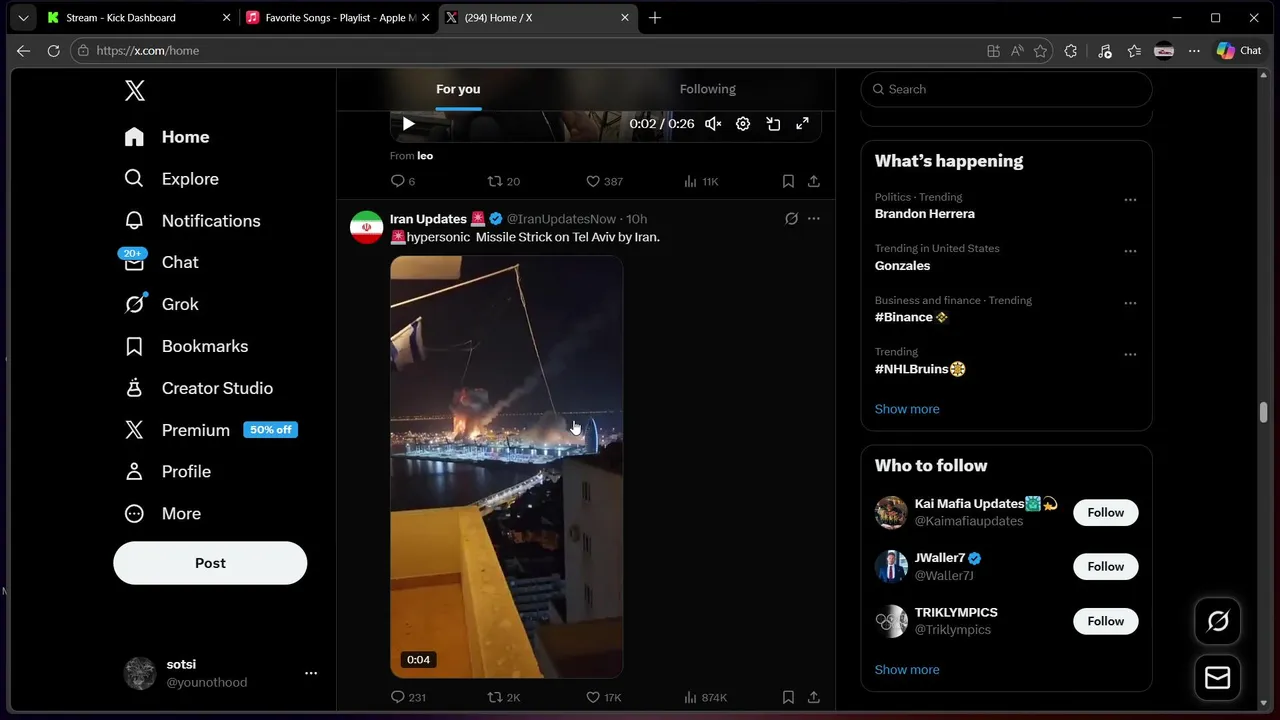1280x720 pixels.
Task: Open the More menu in the sidebar
Action: point(163,513)
